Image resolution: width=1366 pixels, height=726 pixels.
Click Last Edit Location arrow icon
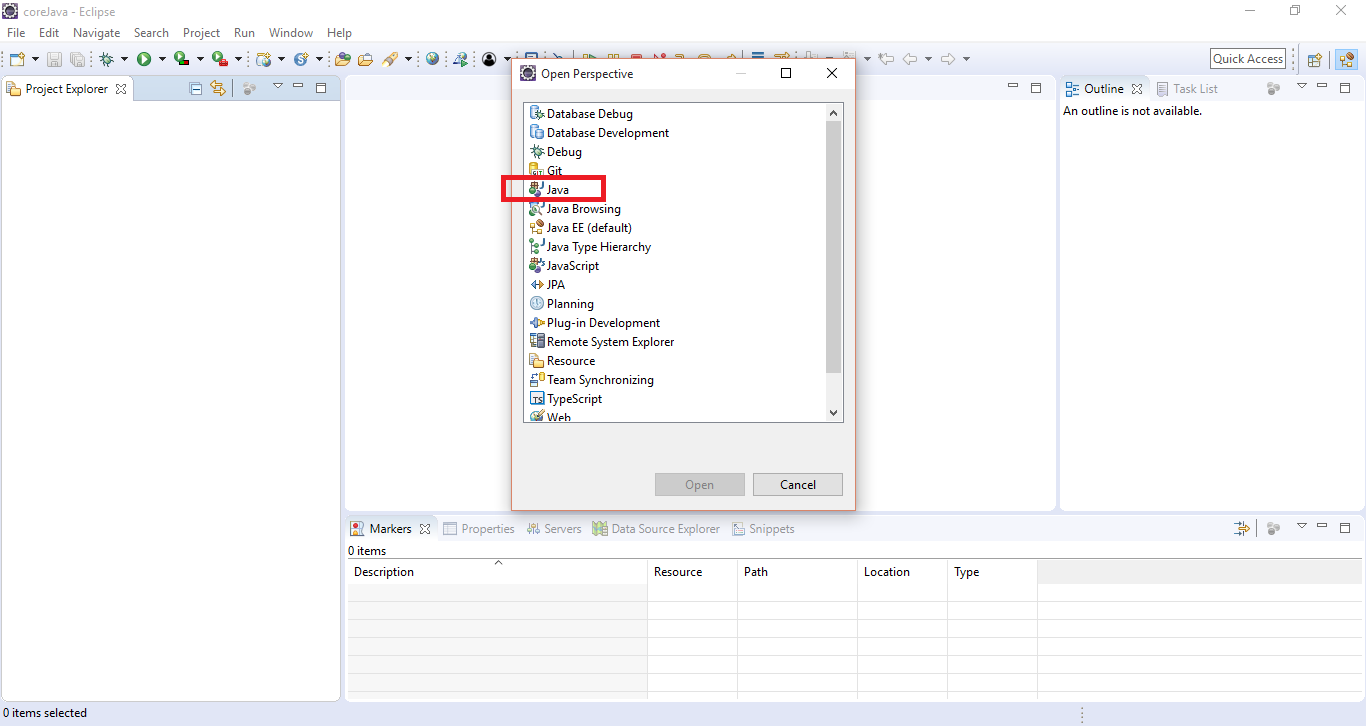point(886,59)
